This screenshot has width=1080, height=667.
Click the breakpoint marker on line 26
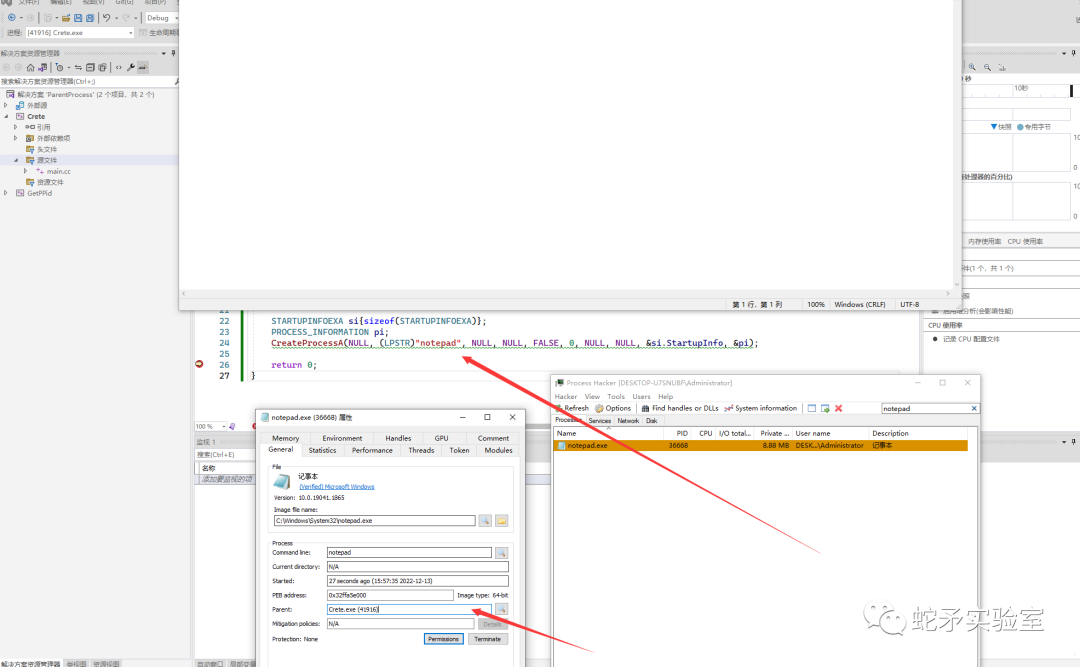click(x=199, y=364)
